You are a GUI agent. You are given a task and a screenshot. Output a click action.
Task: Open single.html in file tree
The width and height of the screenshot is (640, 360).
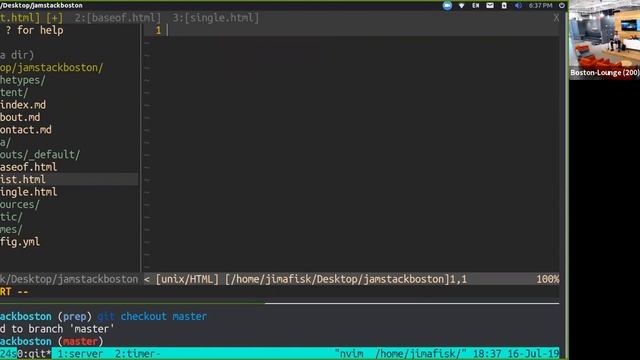coord(29,192)
